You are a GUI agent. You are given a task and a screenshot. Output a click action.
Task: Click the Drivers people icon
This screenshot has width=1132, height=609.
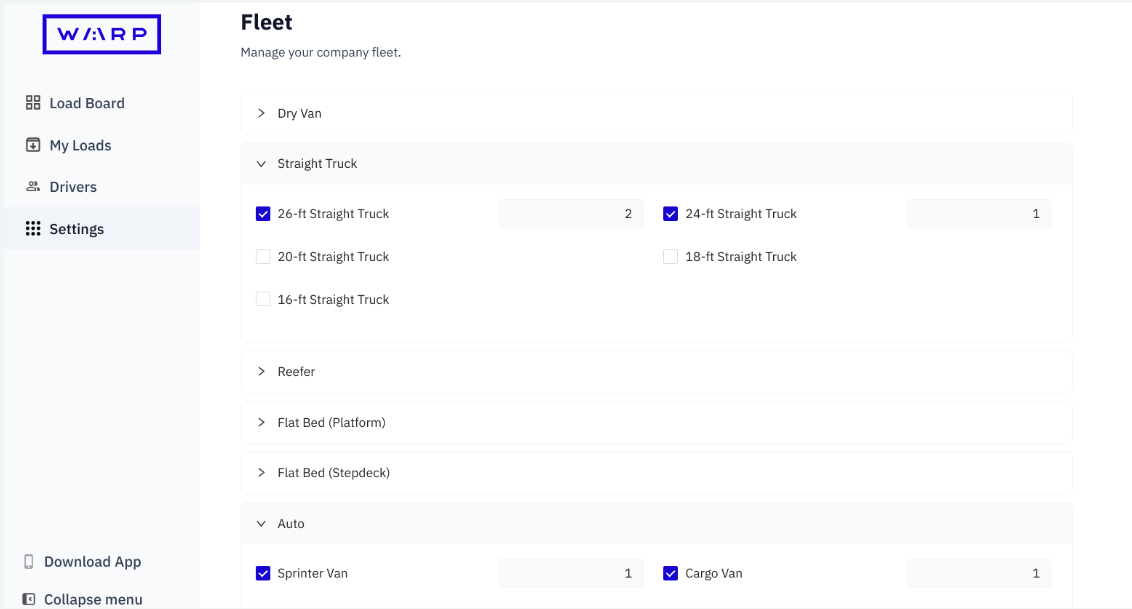[33, 186]
